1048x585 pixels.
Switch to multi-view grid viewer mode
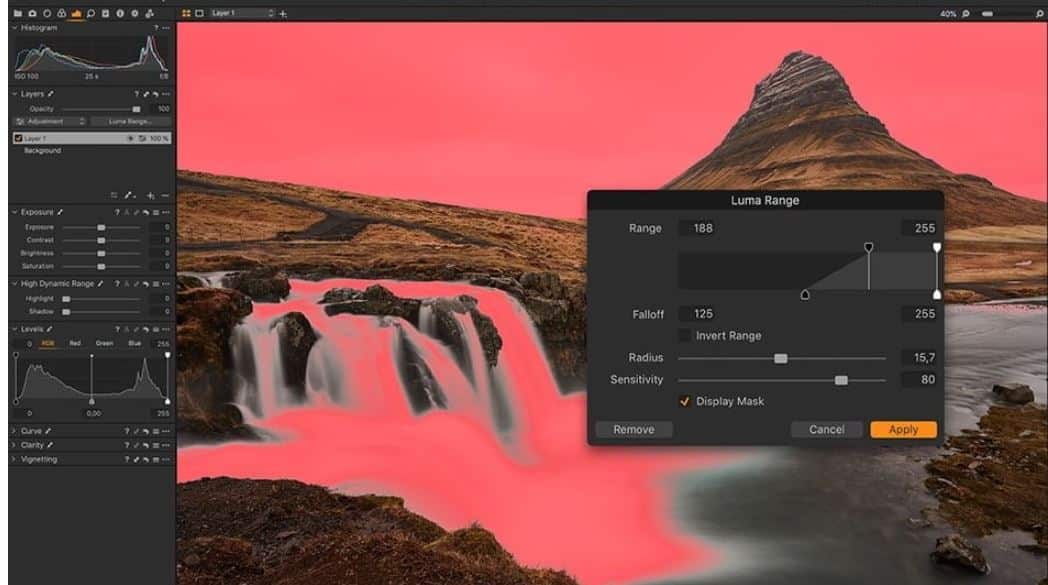pos(186,13)
